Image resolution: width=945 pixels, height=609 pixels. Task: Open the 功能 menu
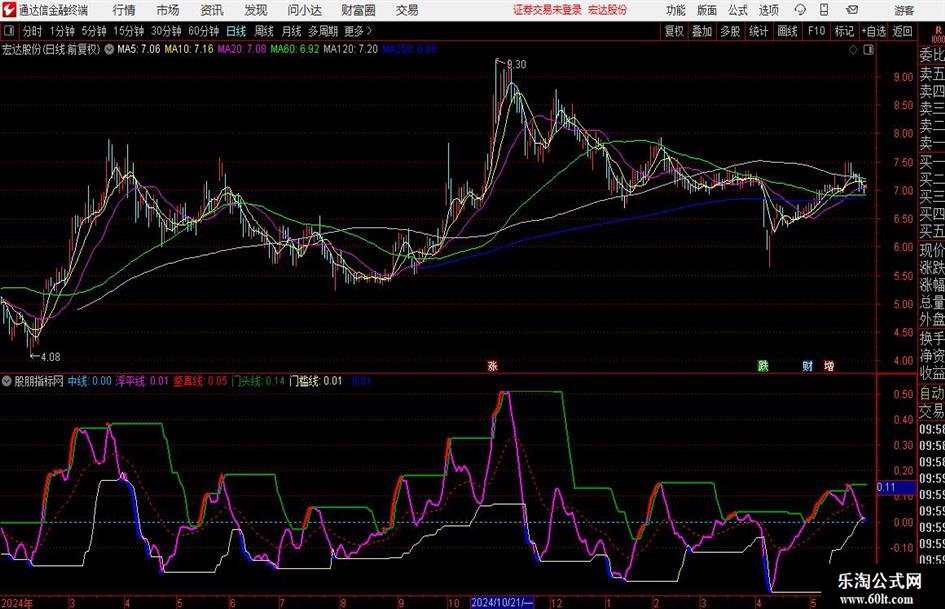click(676, 10)
